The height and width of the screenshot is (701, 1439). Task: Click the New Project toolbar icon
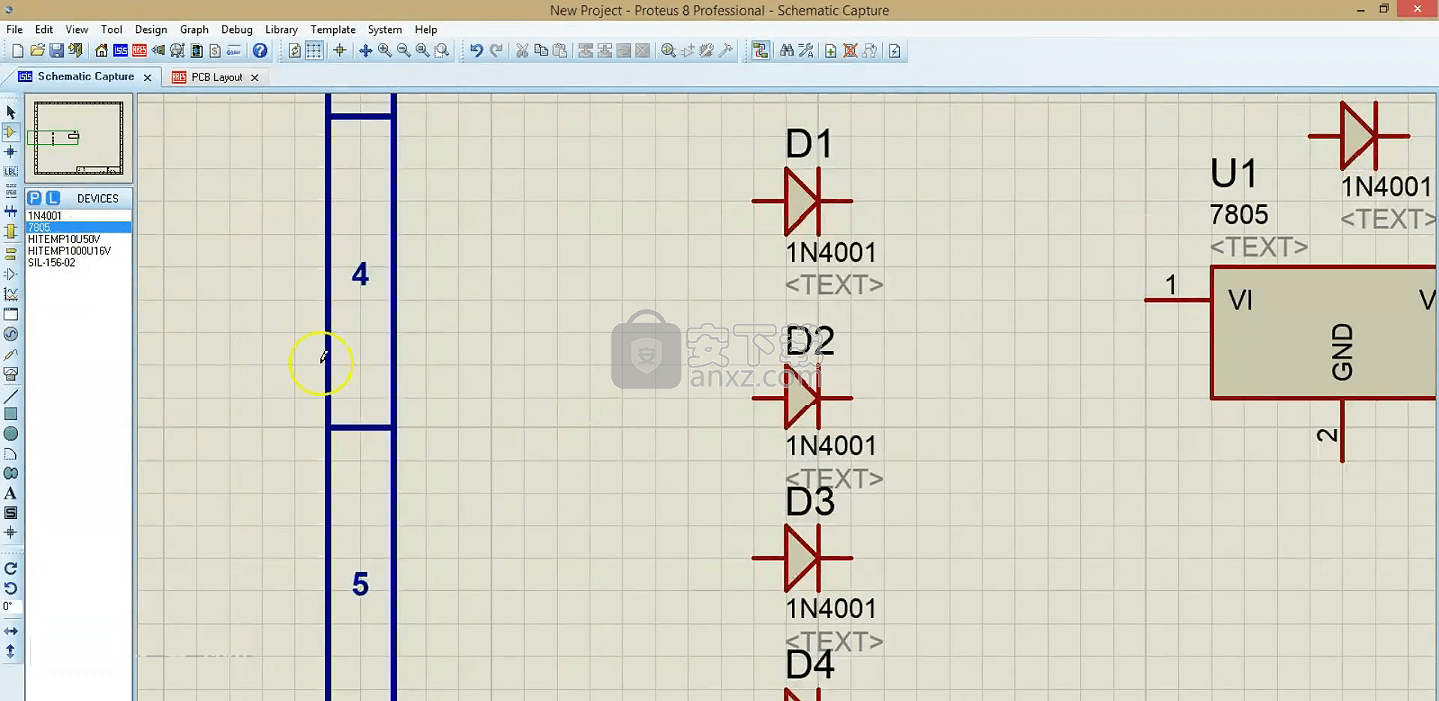(18, 51)
